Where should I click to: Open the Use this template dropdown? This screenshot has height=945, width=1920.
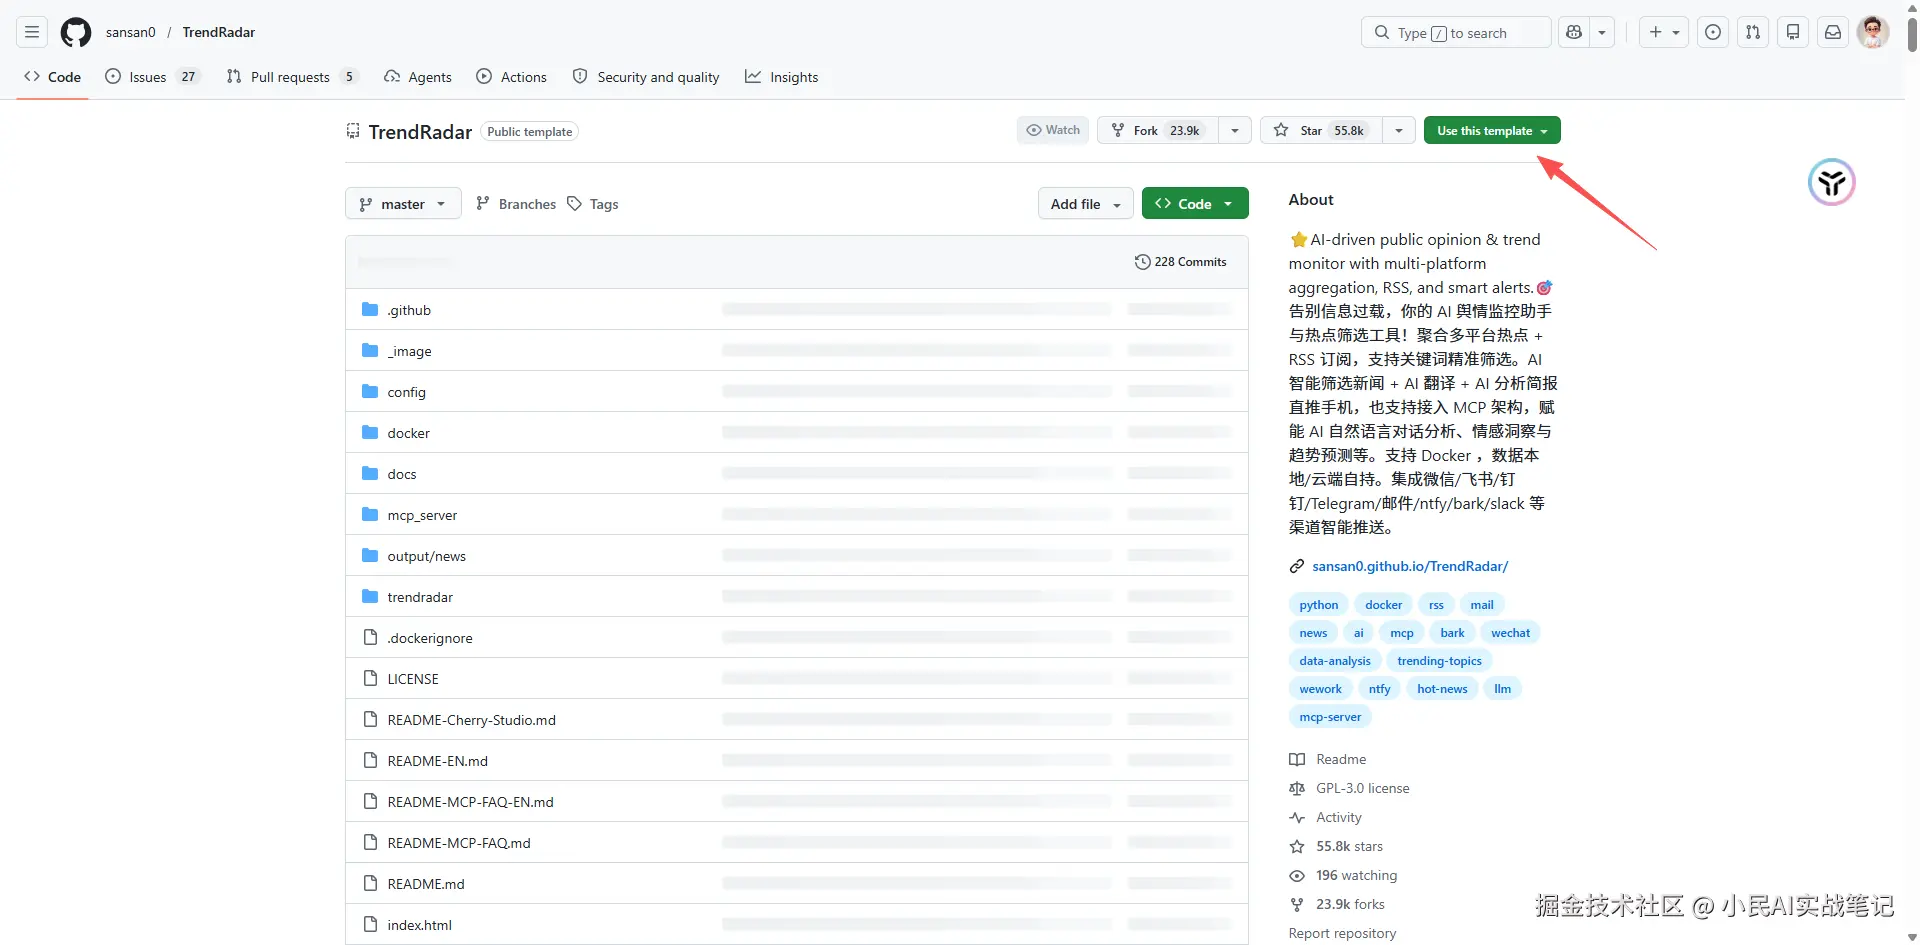coord(1491,131)
